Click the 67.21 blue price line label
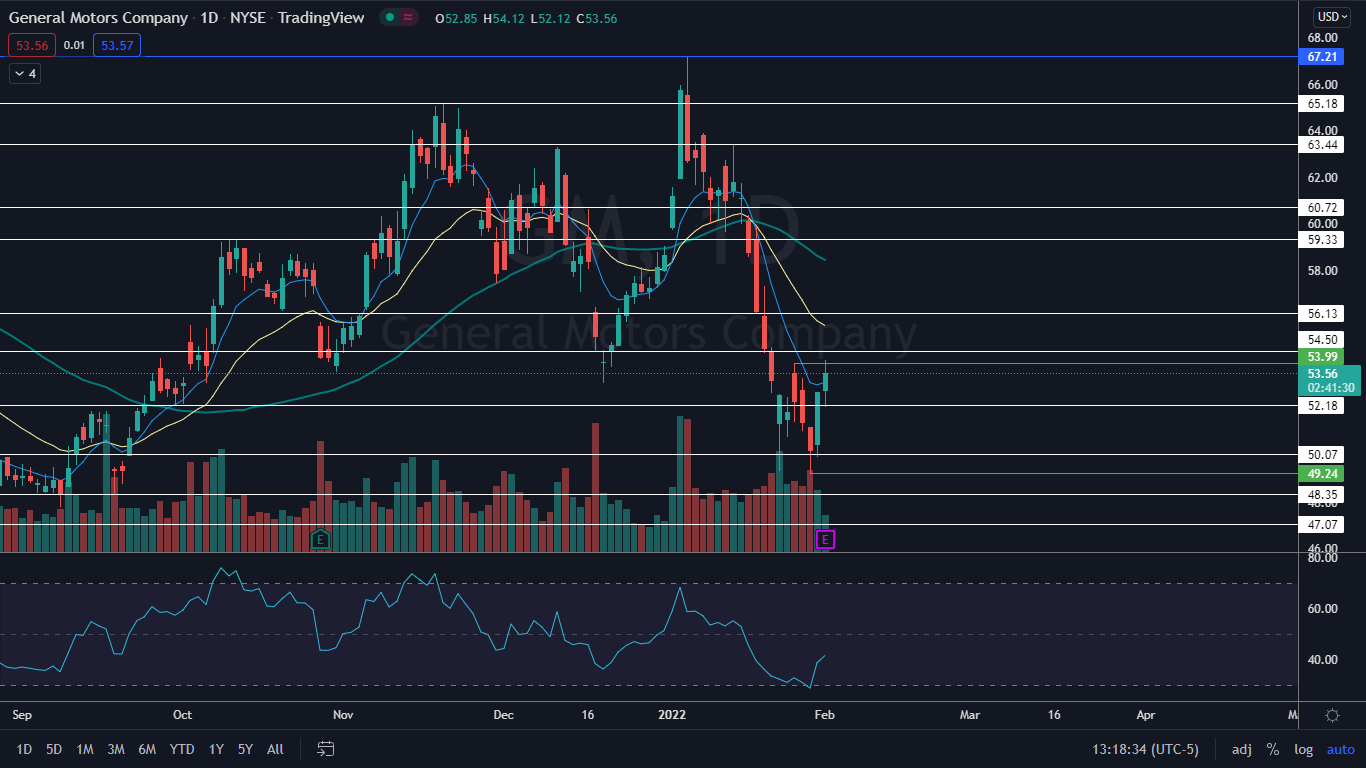1366x768 pixels. coord(1323,57)
